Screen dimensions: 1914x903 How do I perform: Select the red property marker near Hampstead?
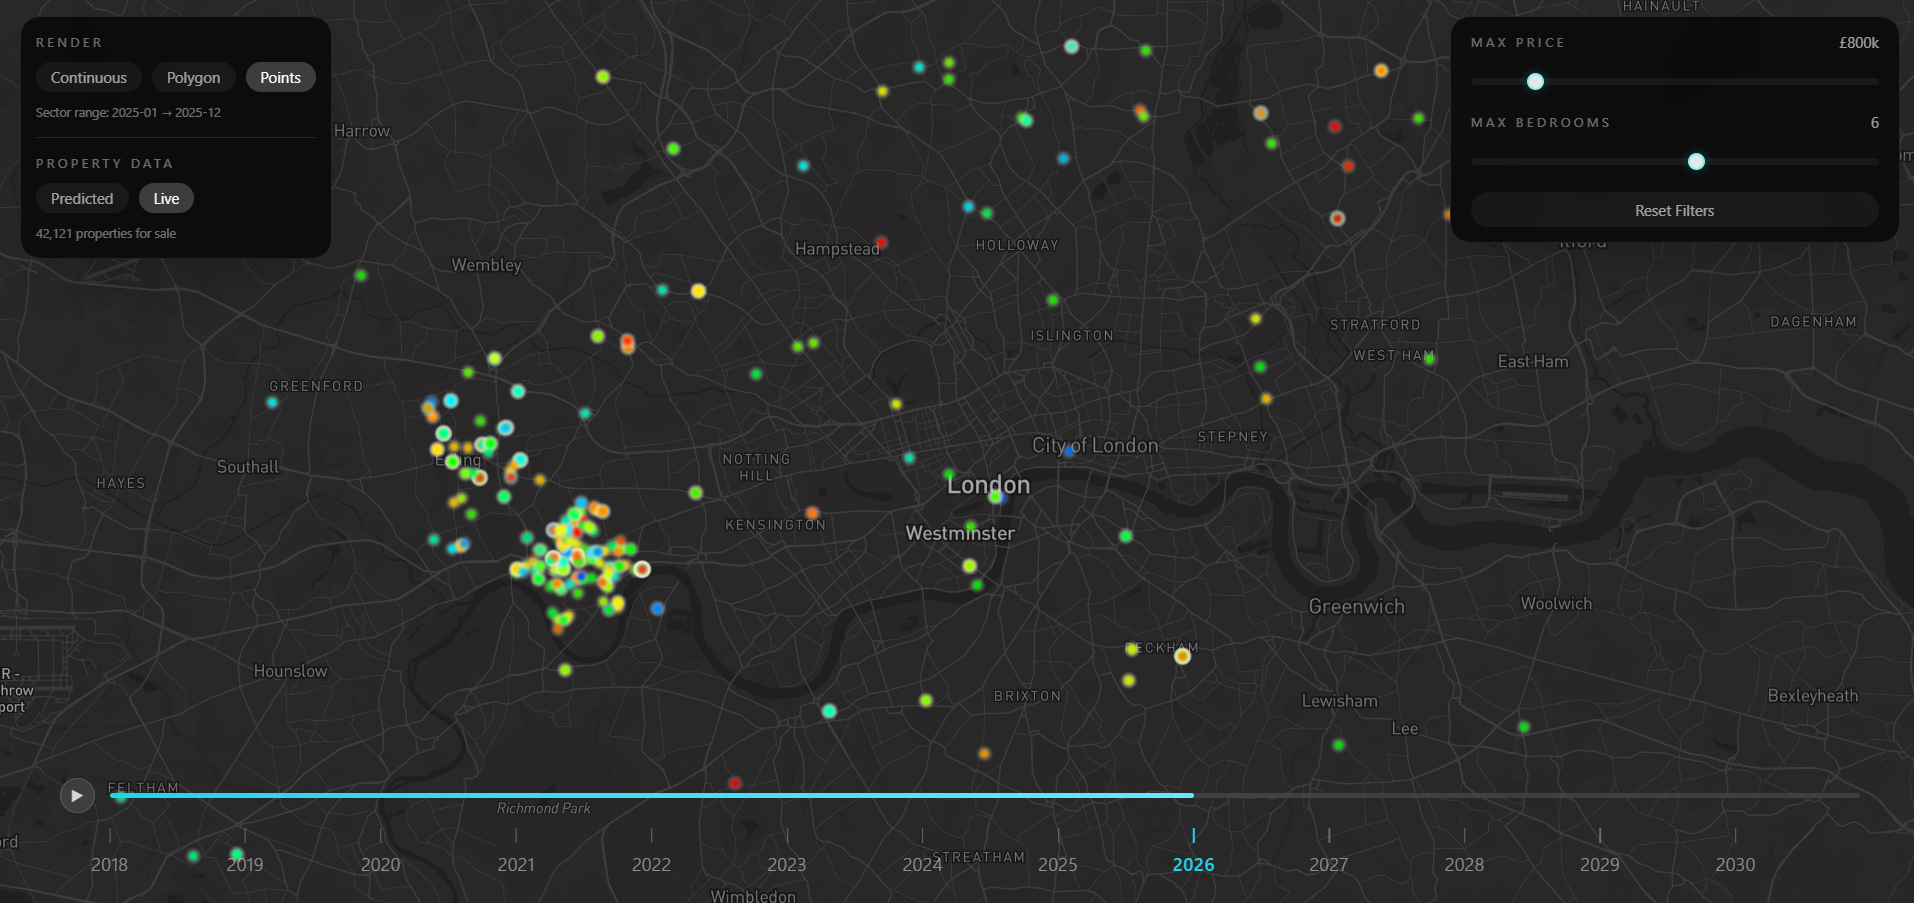[x=882, y=242]
